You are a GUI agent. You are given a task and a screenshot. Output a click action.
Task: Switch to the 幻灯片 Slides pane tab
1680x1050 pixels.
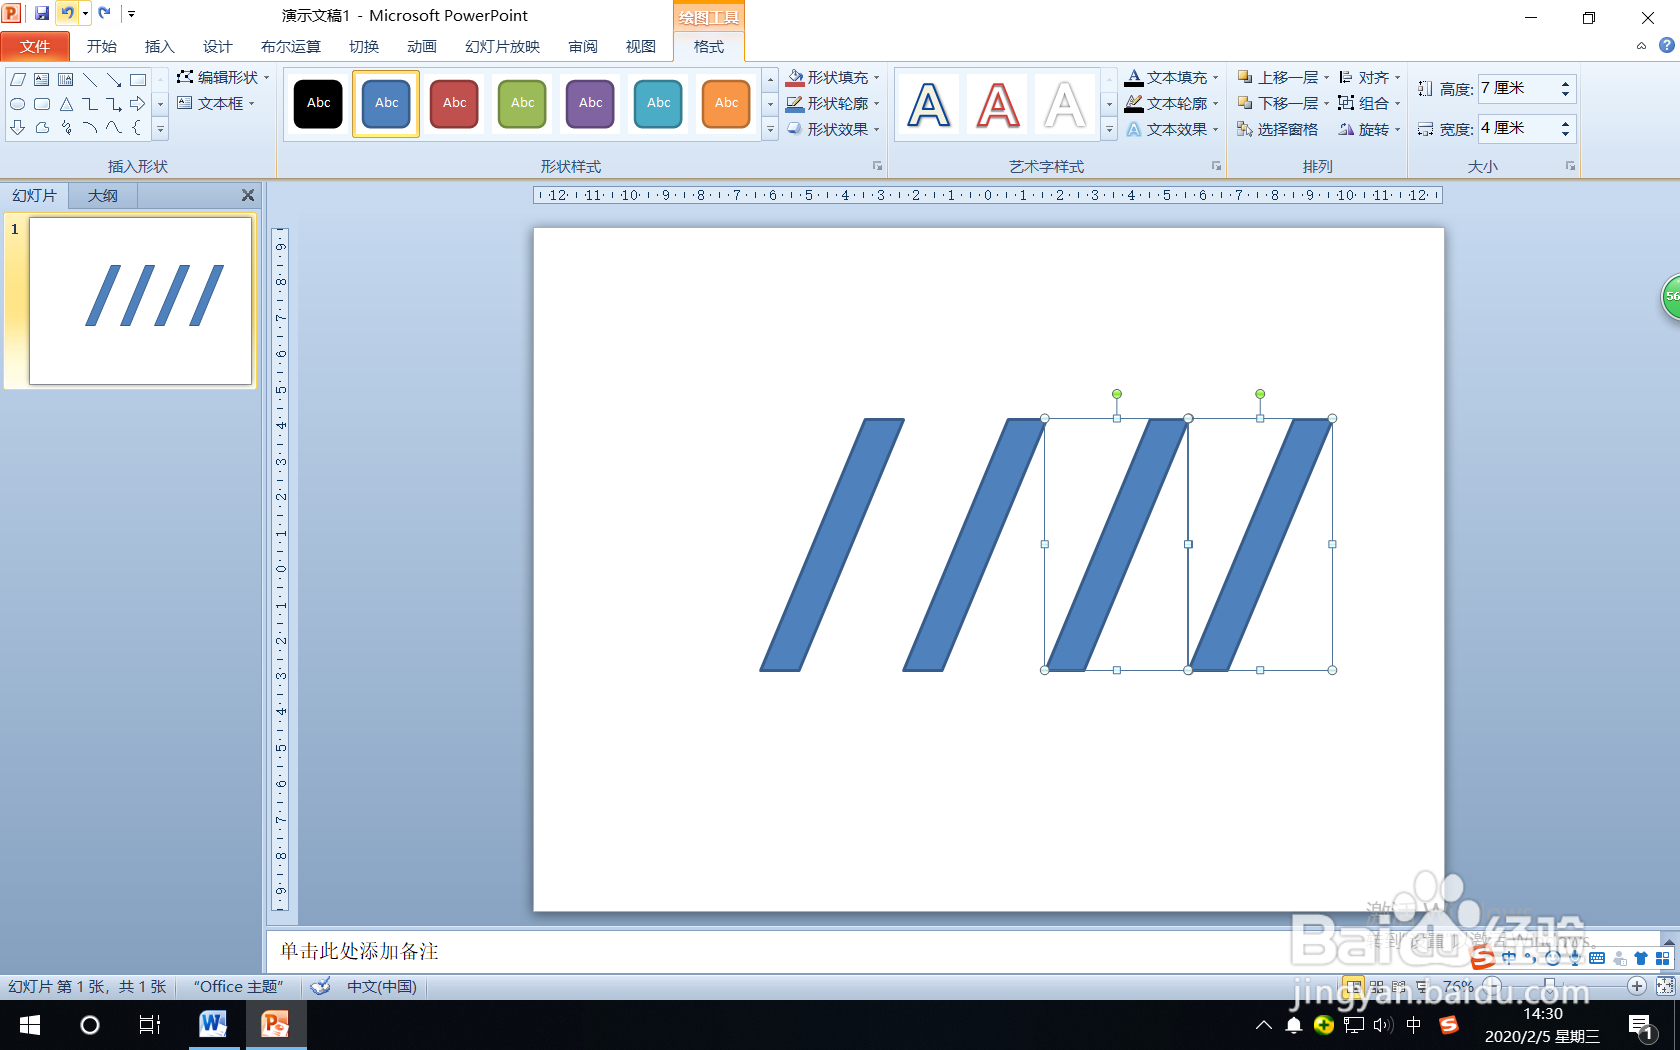(x=35, y=196)
